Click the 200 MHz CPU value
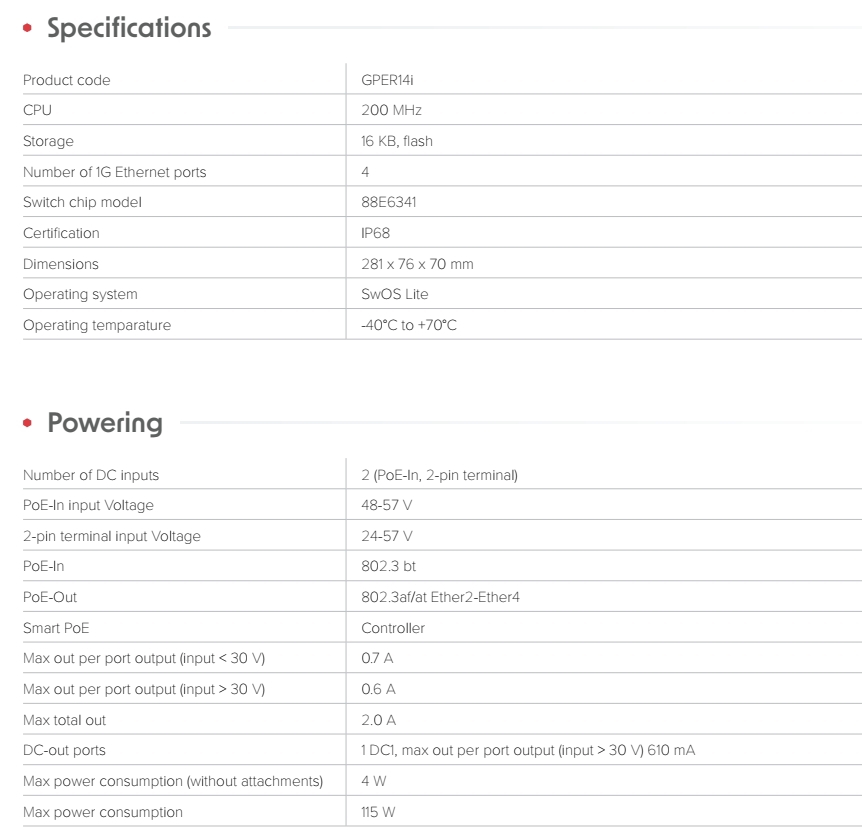The image size is (862, 839). [x=385, y=110]
